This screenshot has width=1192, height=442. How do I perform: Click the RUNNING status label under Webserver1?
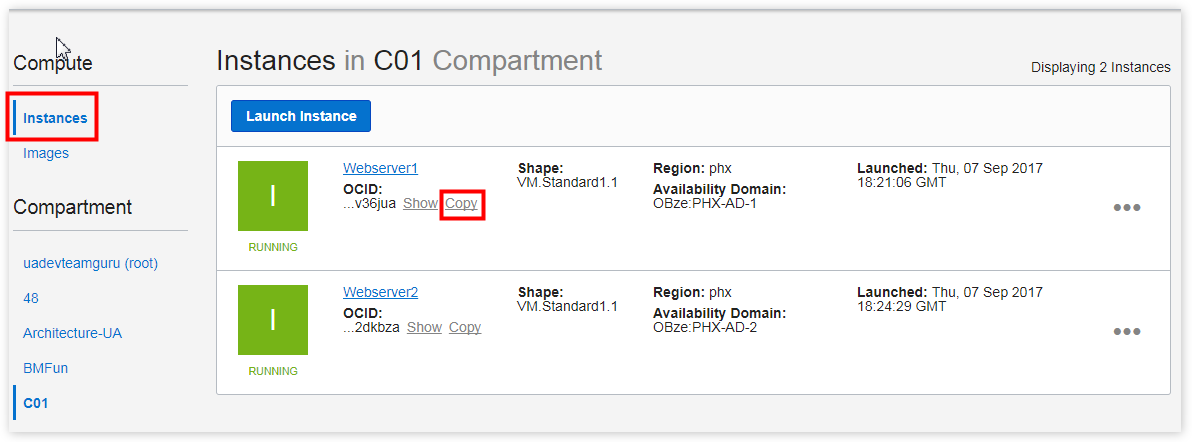(273, 247)
